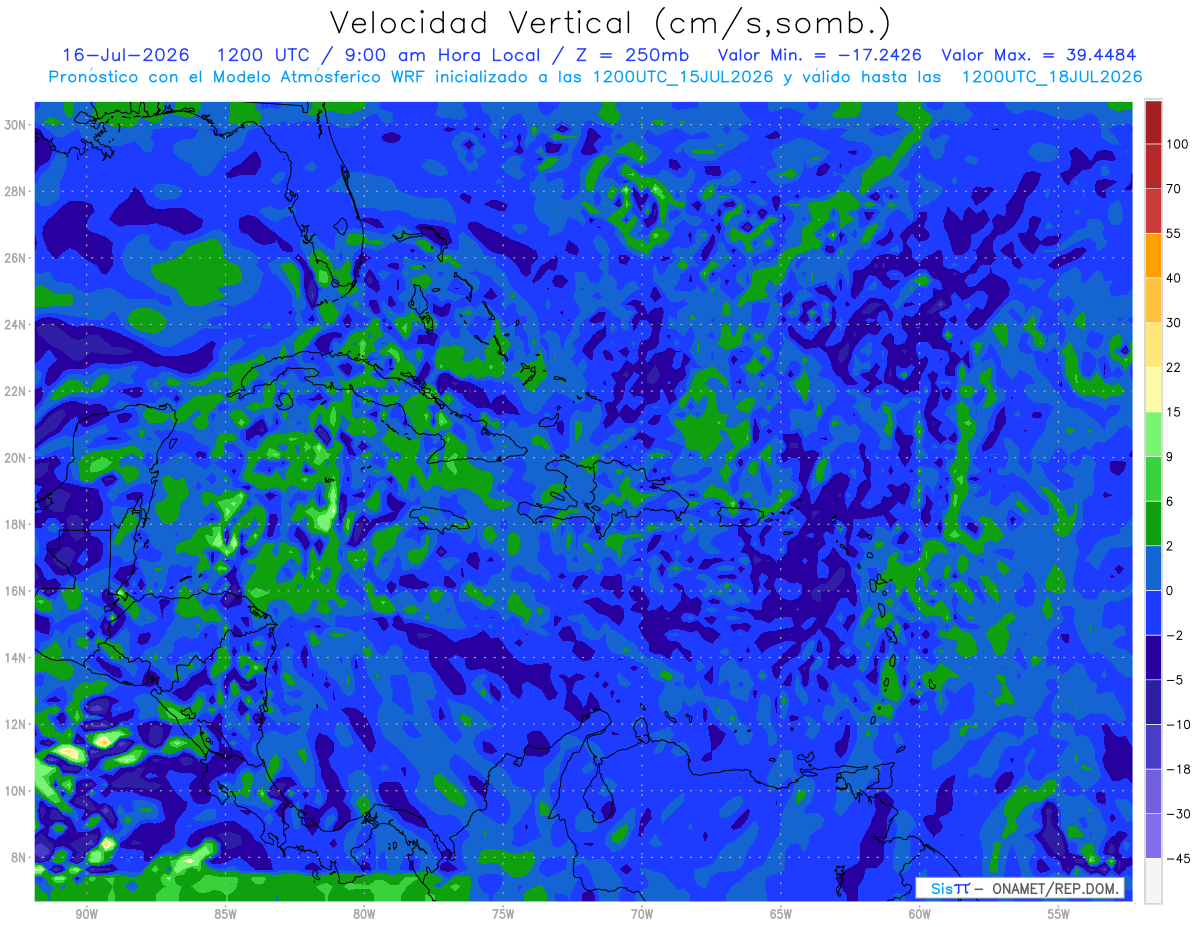1200x927 pixels.
Task: Select the "Z = 250mb" level label
Action: [630, 55]
